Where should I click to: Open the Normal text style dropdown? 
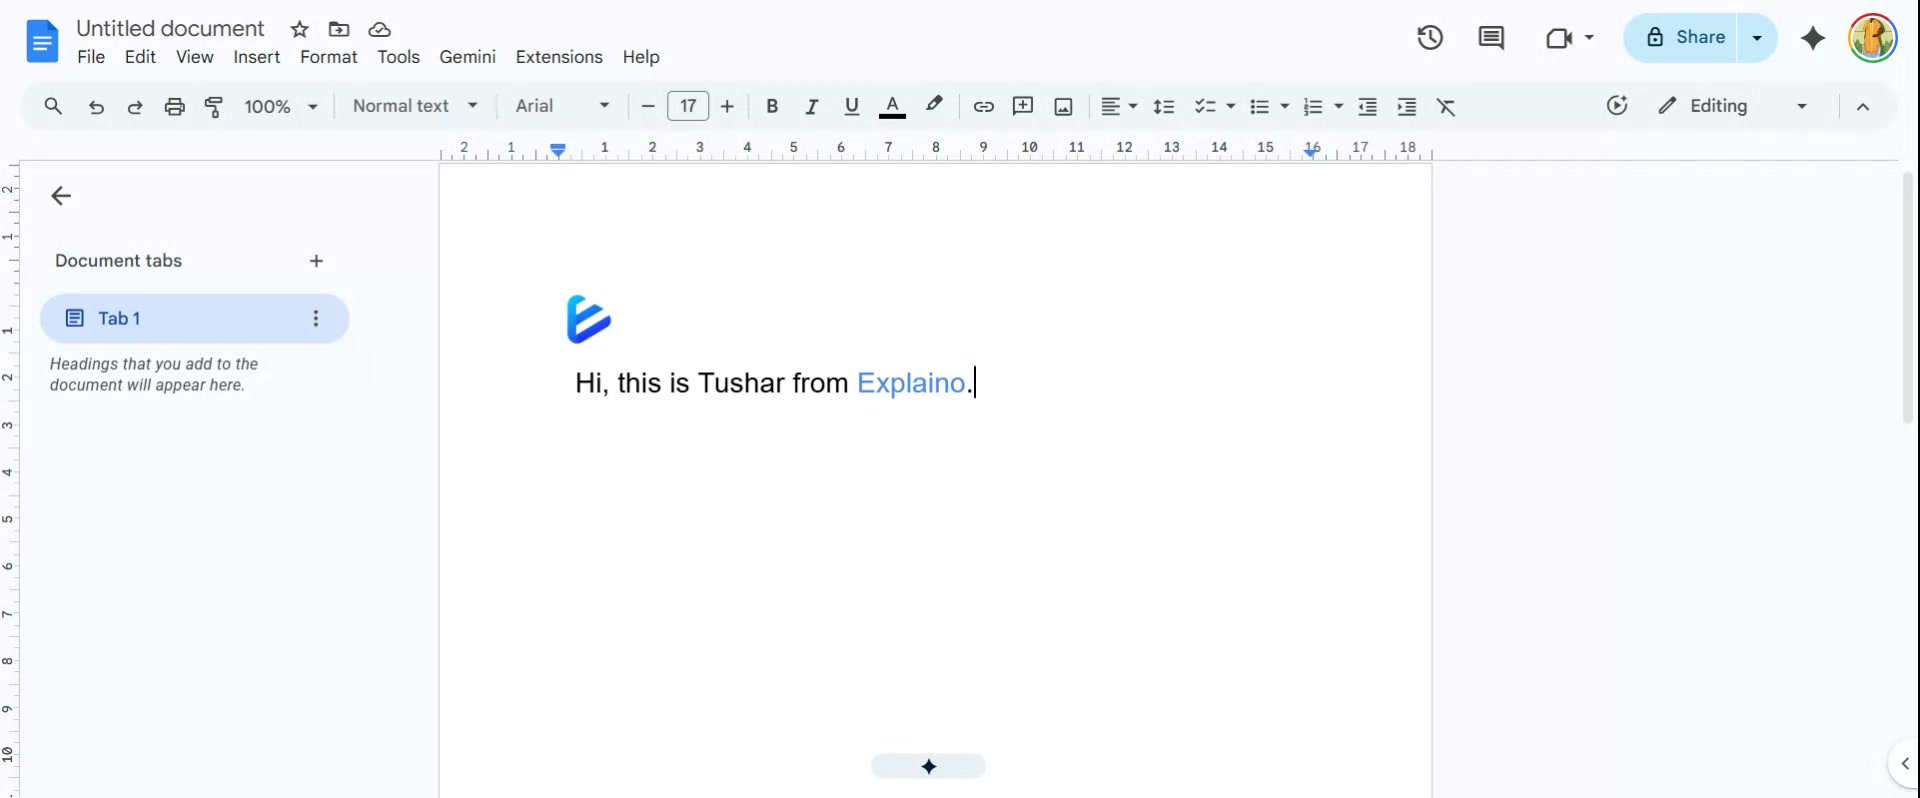(415, 106)
